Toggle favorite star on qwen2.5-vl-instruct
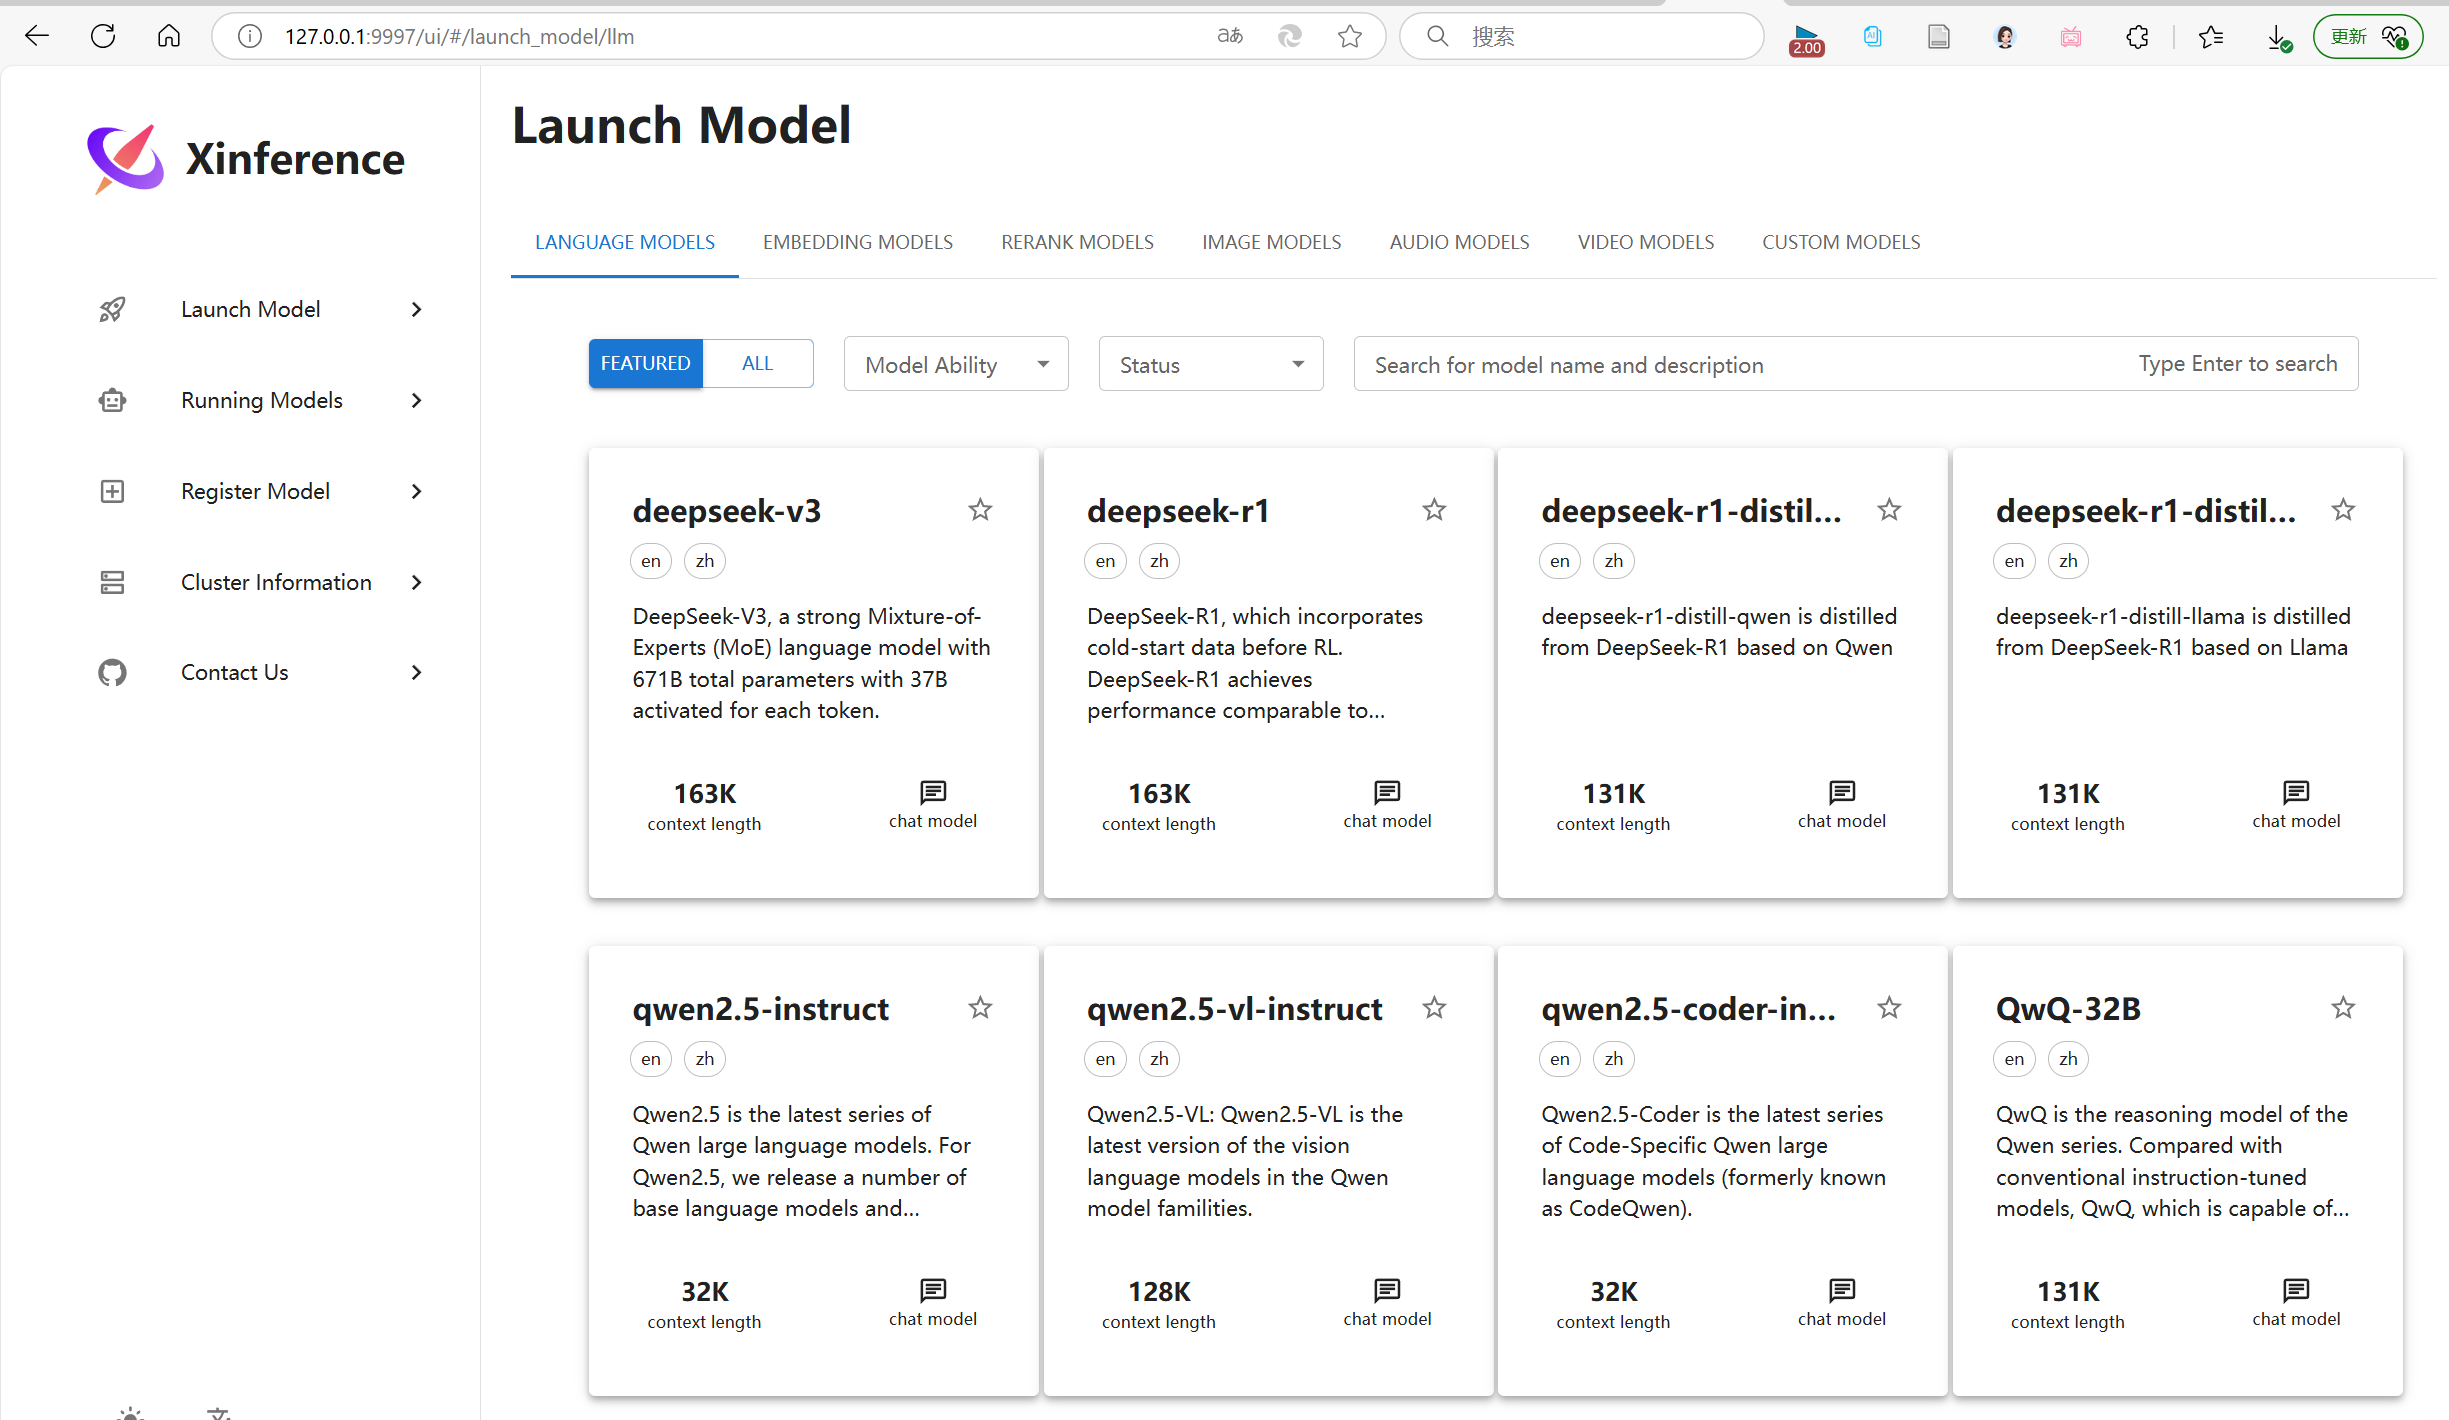The height and width of the screenshot is (1420, 2449). pos(1434,1008)
